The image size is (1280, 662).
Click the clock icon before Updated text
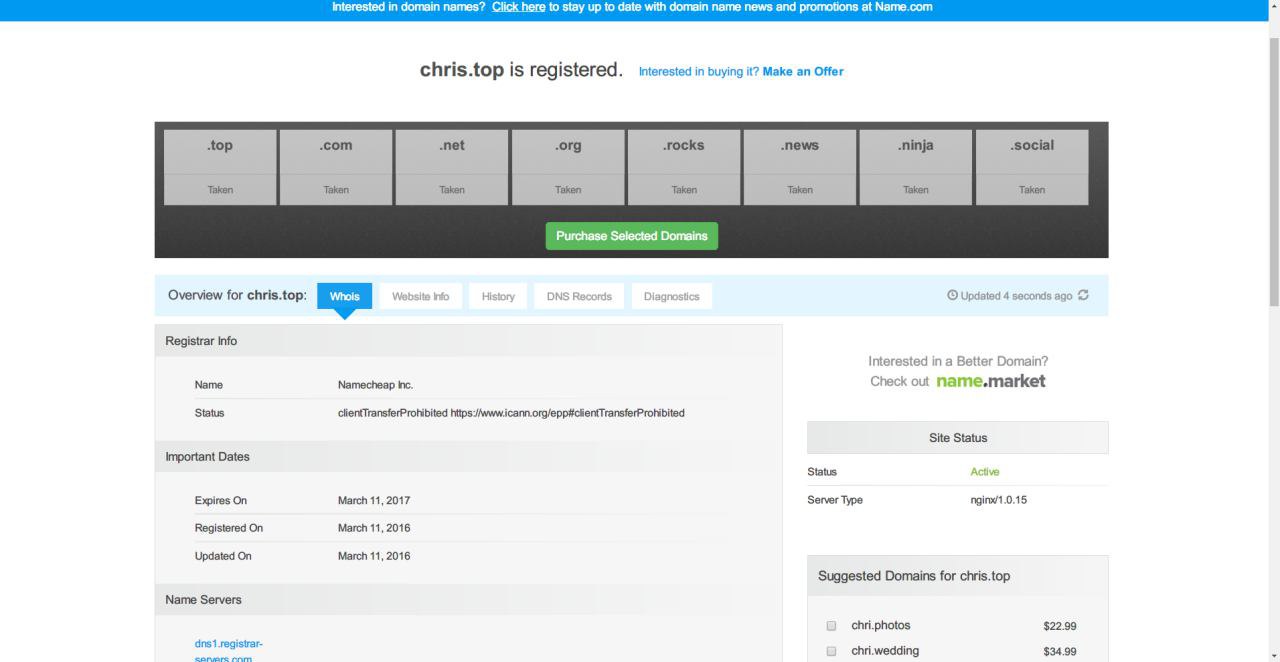(x=952, y=295)
